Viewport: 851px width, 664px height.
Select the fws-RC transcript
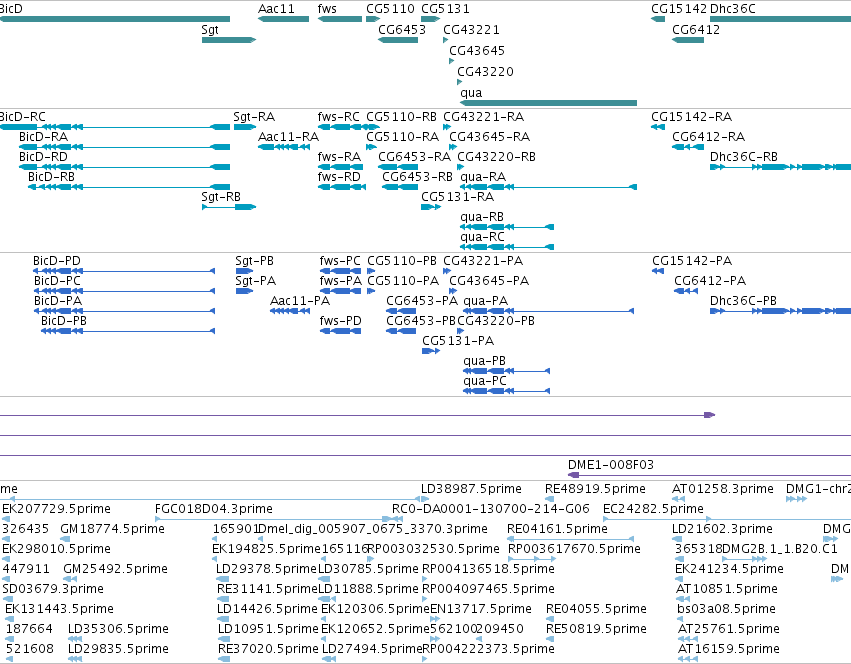[x=339, y=117]
